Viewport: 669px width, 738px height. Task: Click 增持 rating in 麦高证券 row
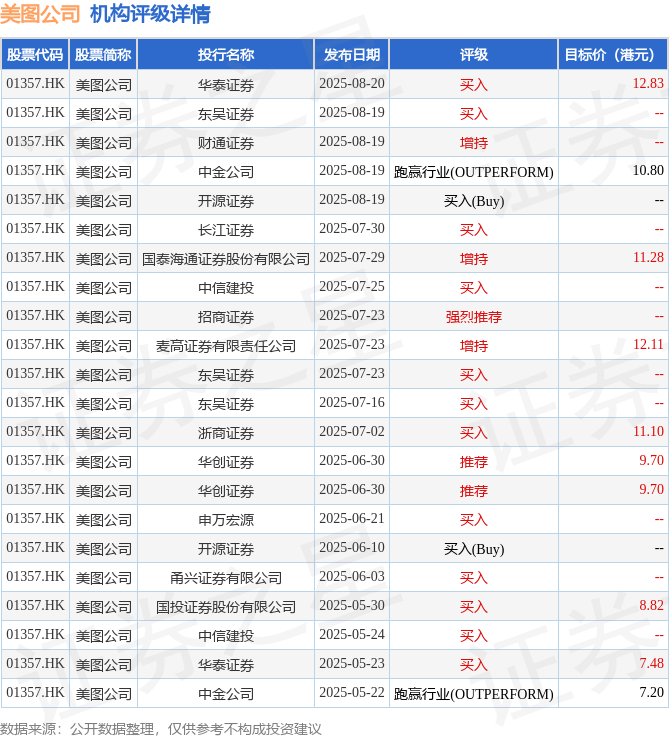coord(474,346)
